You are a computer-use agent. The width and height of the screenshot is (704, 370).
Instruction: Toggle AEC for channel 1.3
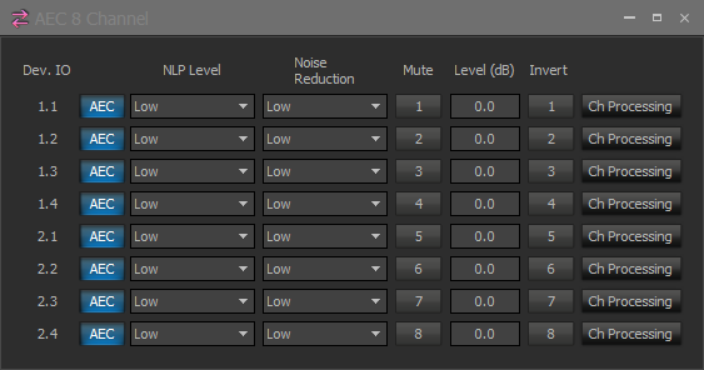[102, 171]
